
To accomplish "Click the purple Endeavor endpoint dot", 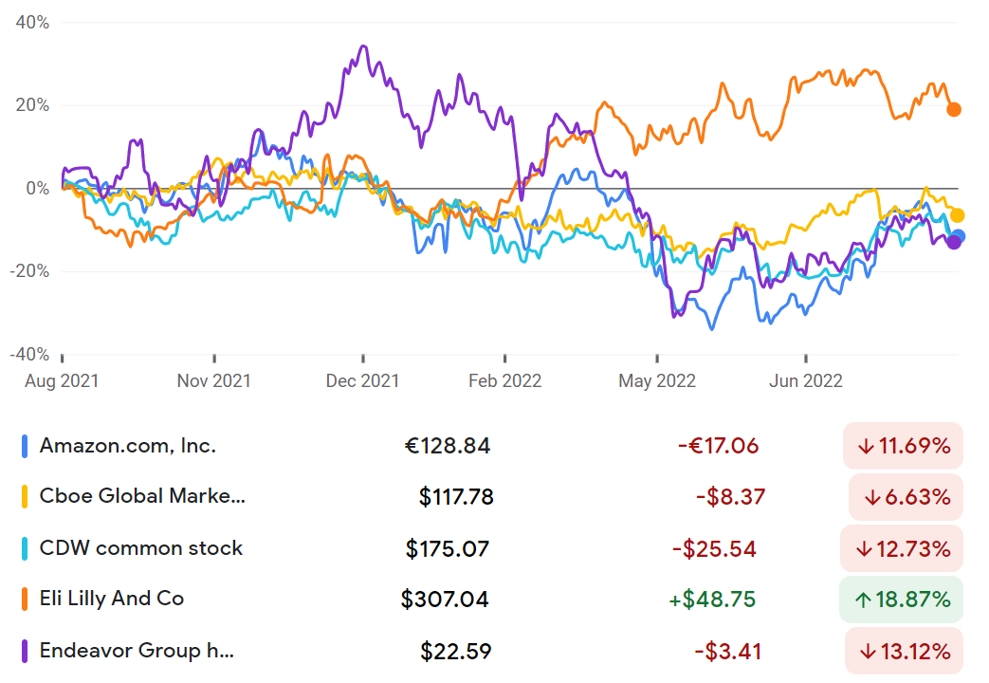I will point(954,242).
